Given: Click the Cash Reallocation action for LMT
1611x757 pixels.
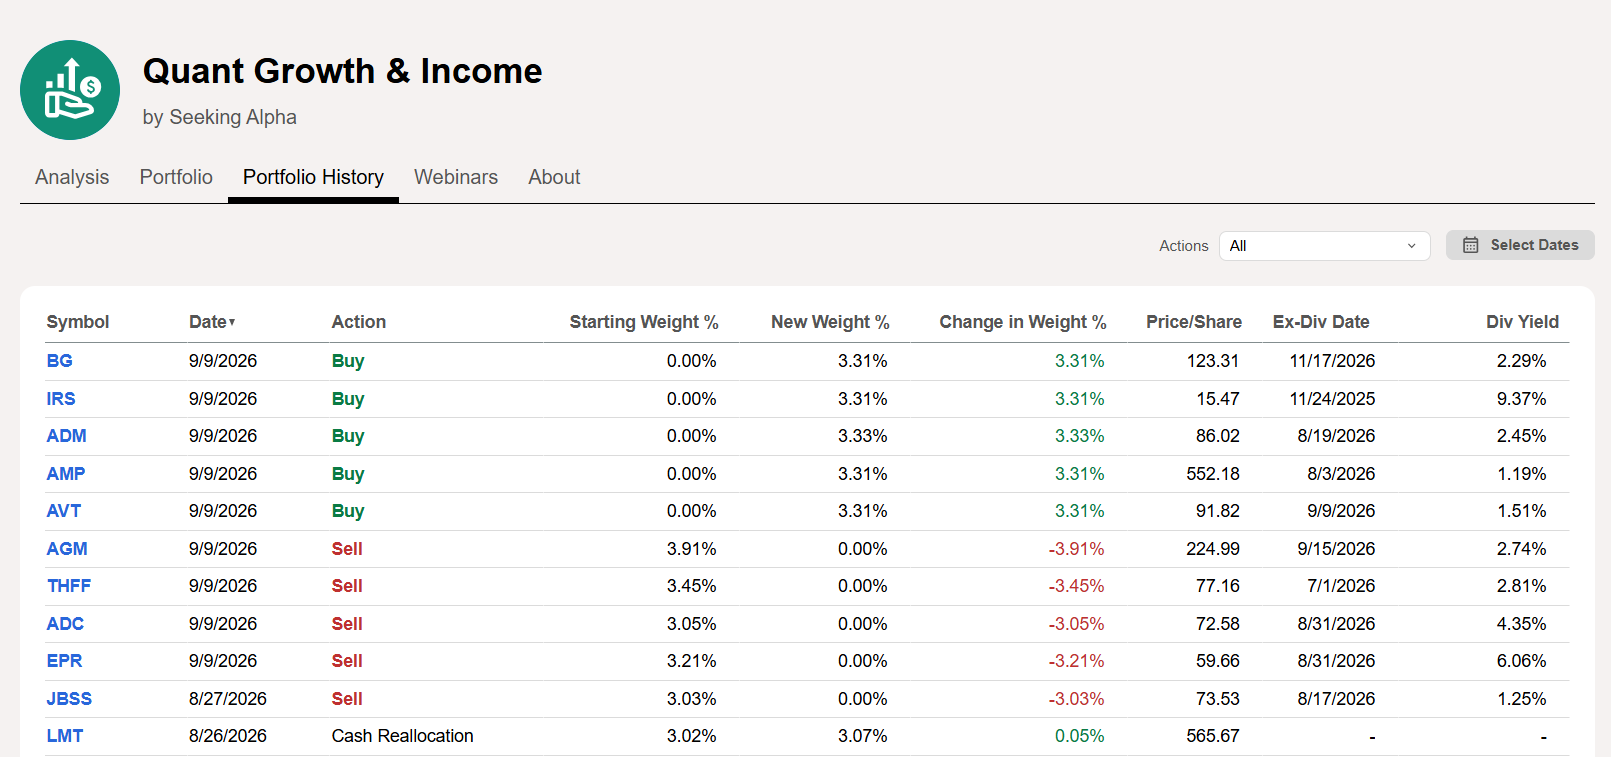Looking at the screenshot, I should point(402,736).
